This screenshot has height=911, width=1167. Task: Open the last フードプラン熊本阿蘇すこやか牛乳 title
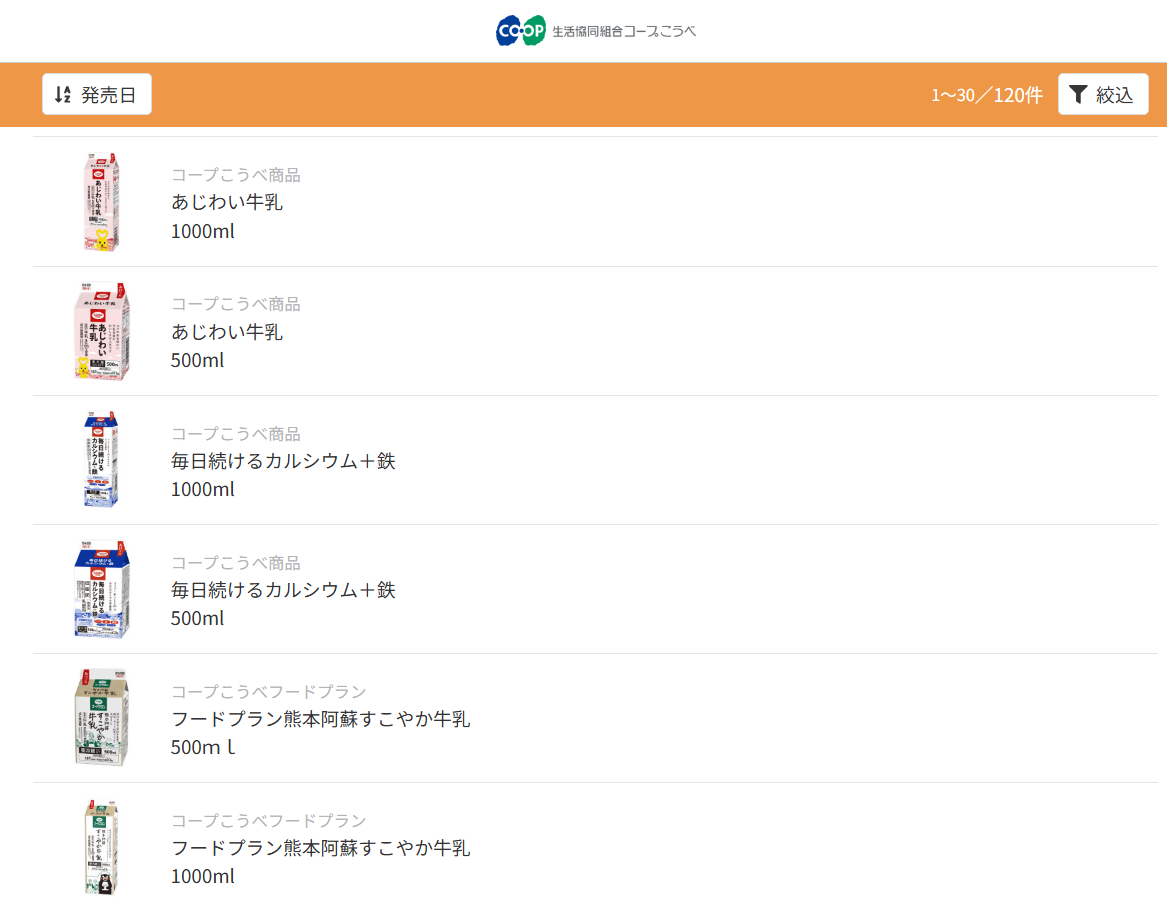point(320,848)
